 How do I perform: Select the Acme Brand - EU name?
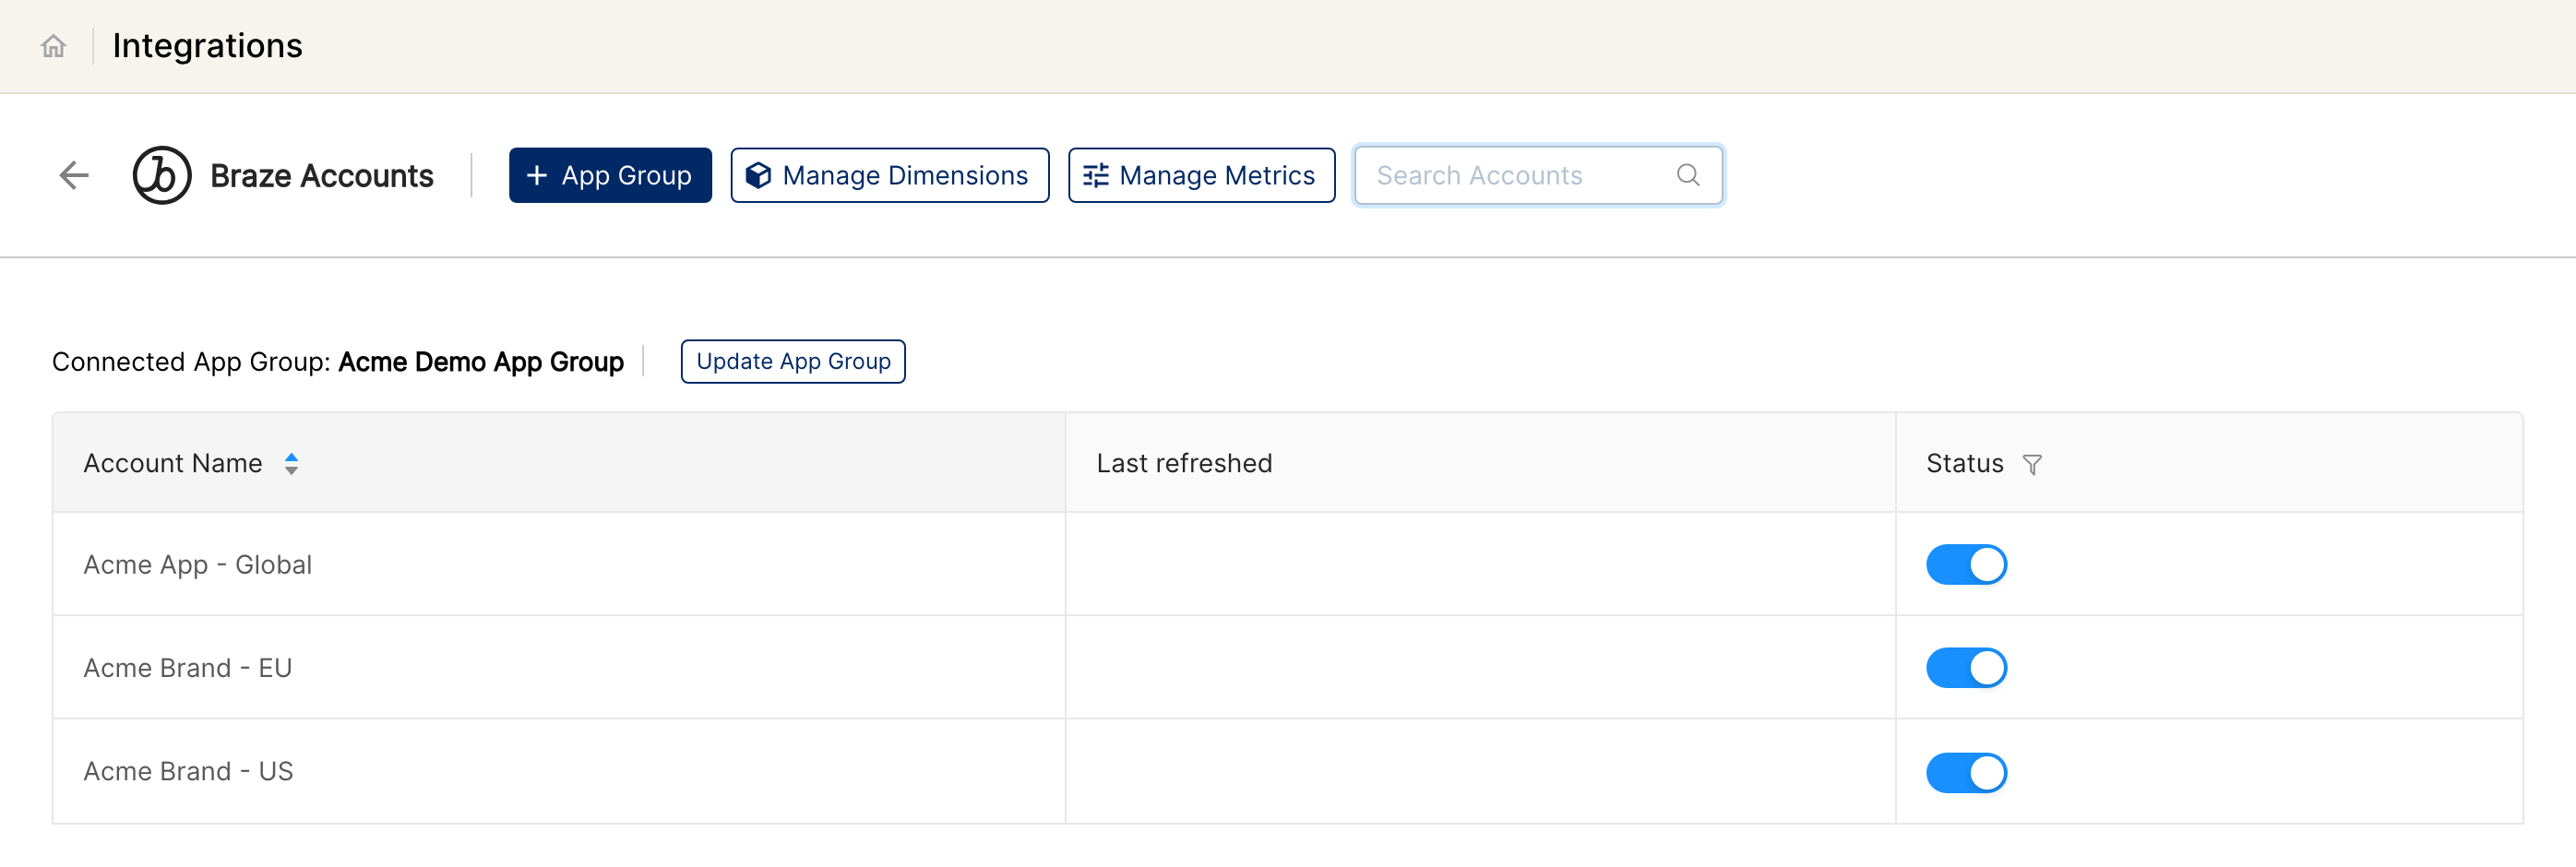click(188, 668)
